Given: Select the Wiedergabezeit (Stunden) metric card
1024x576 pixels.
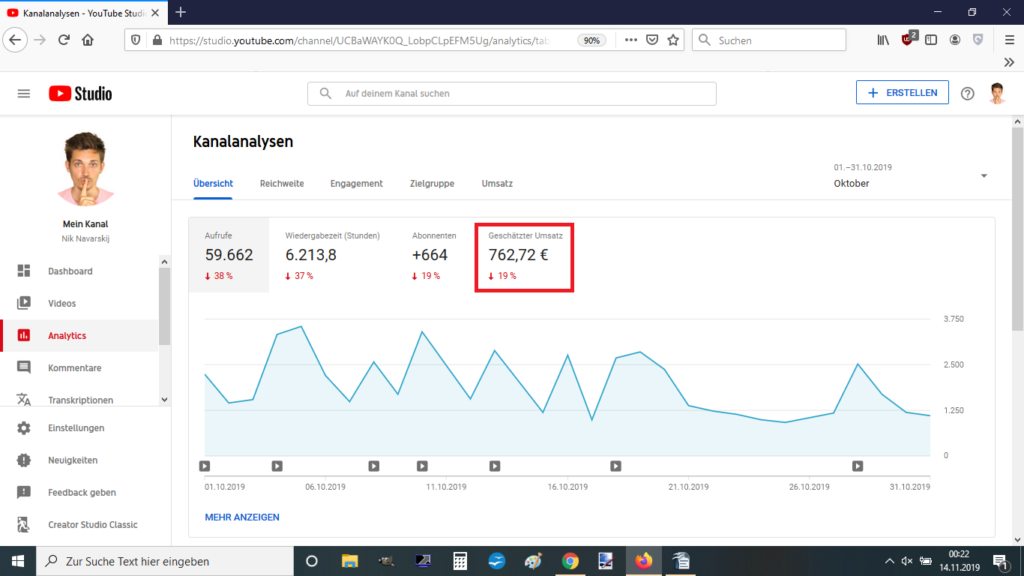Looking at the screenshot, I should click(x=332, y=255).
